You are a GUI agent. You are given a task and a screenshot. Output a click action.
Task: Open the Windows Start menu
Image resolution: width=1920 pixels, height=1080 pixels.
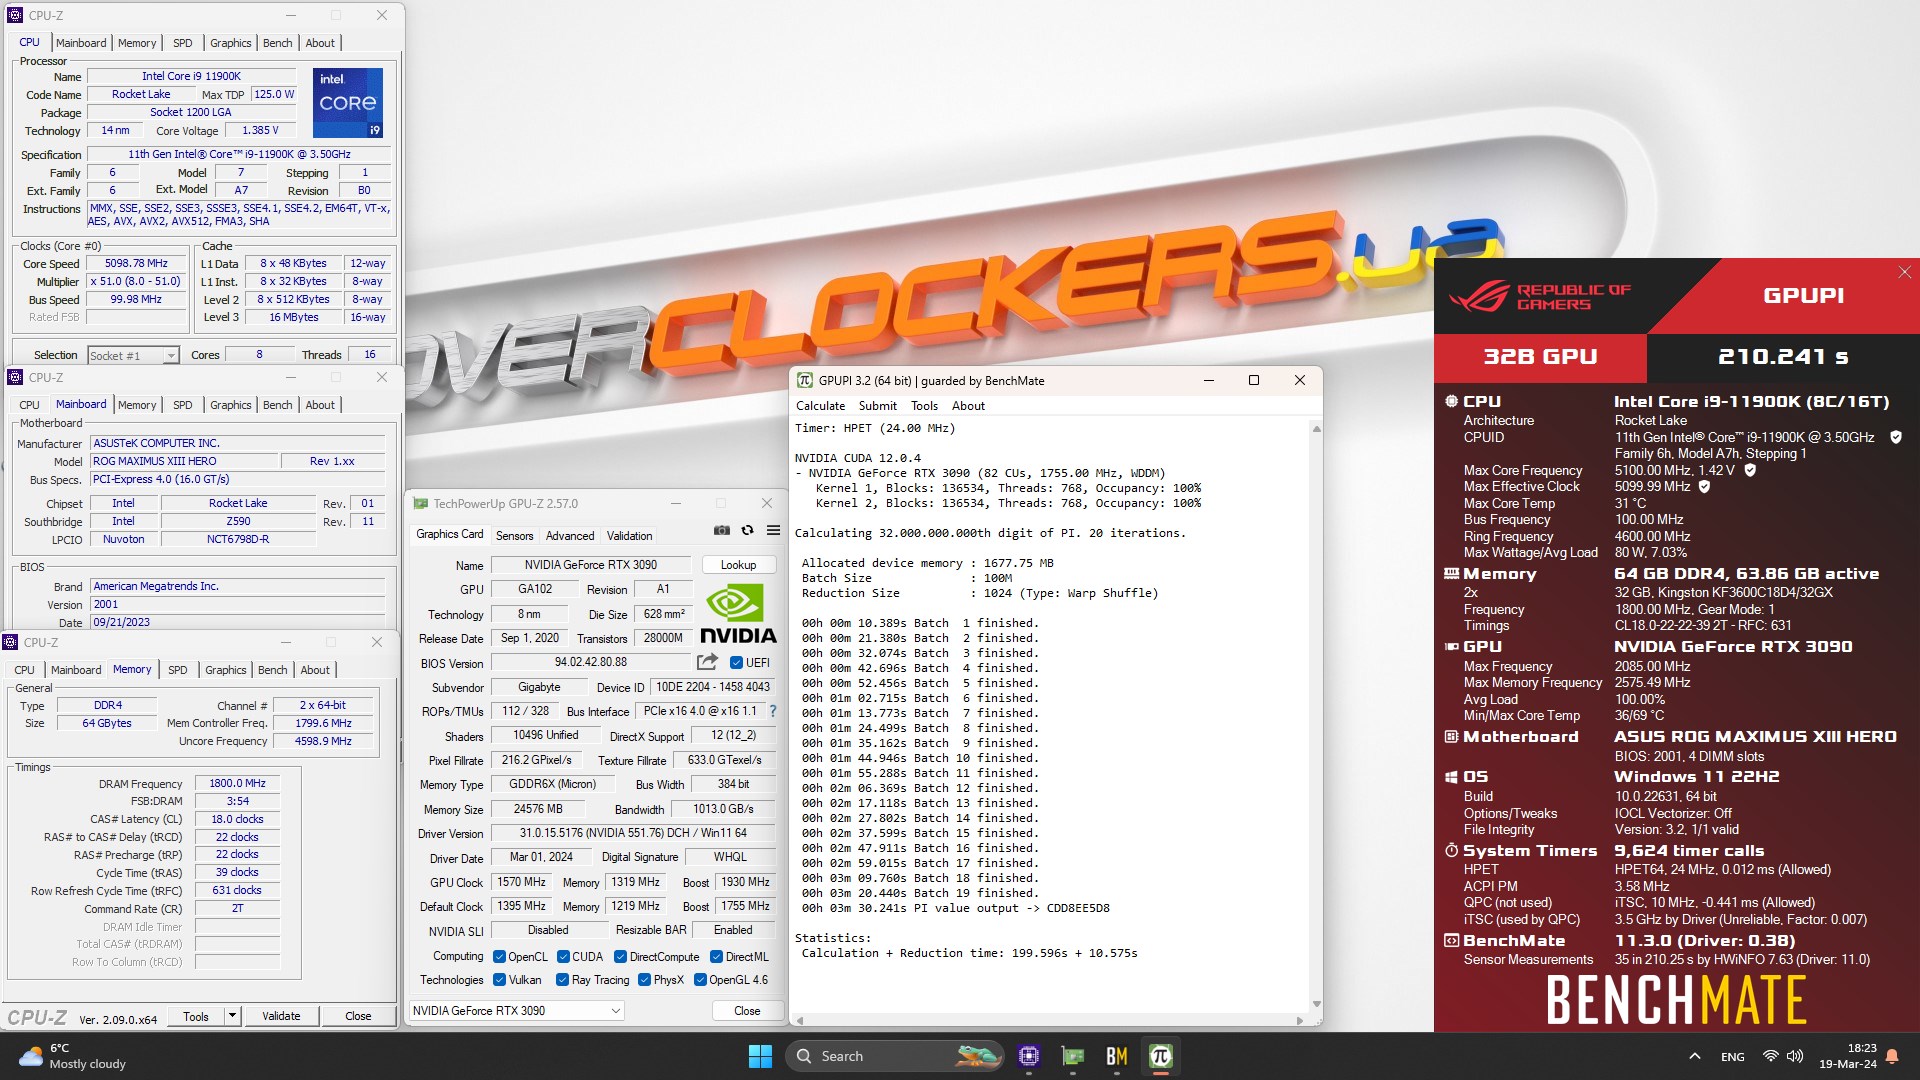pyautogui.click(x=760, y=1056)
